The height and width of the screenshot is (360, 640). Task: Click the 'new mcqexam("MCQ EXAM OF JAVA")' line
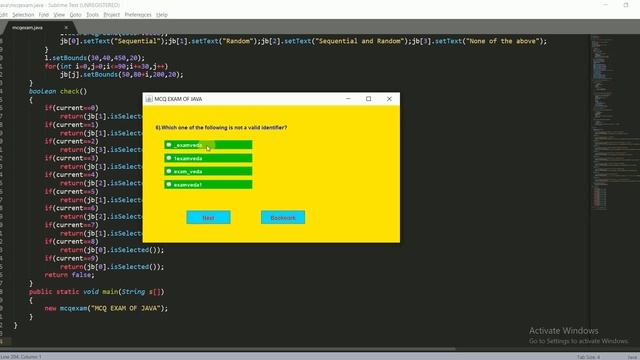coord(106,309)
